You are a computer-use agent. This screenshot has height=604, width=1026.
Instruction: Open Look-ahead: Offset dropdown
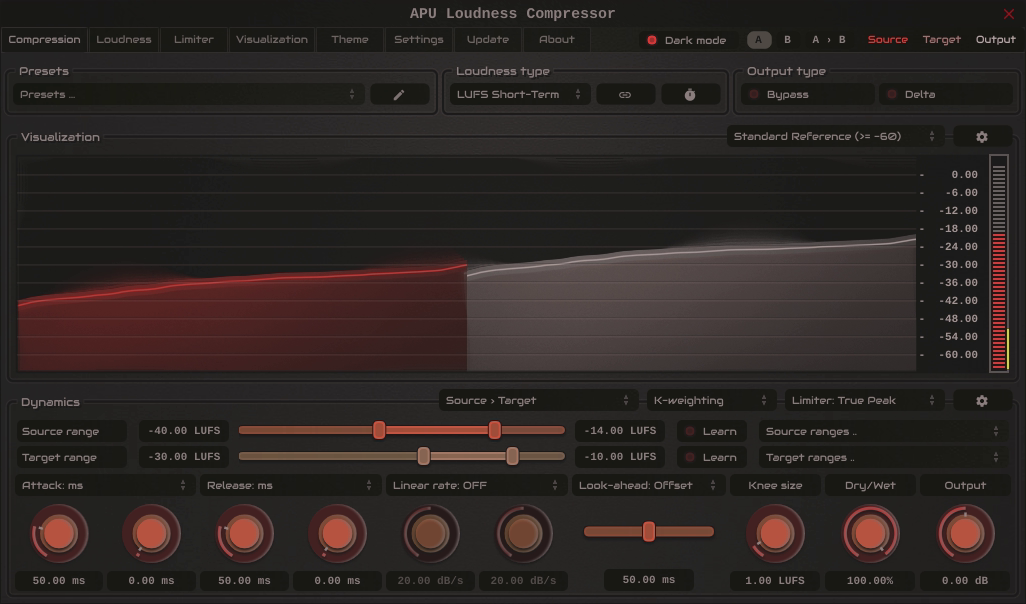(648, 486)
